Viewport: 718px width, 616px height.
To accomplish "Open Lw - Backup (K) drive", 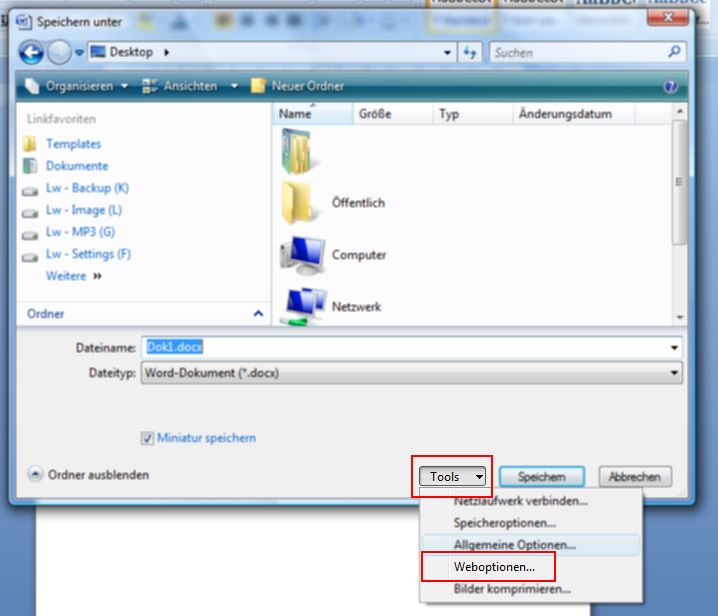I will pyautogui.click(x=87, y=188).
